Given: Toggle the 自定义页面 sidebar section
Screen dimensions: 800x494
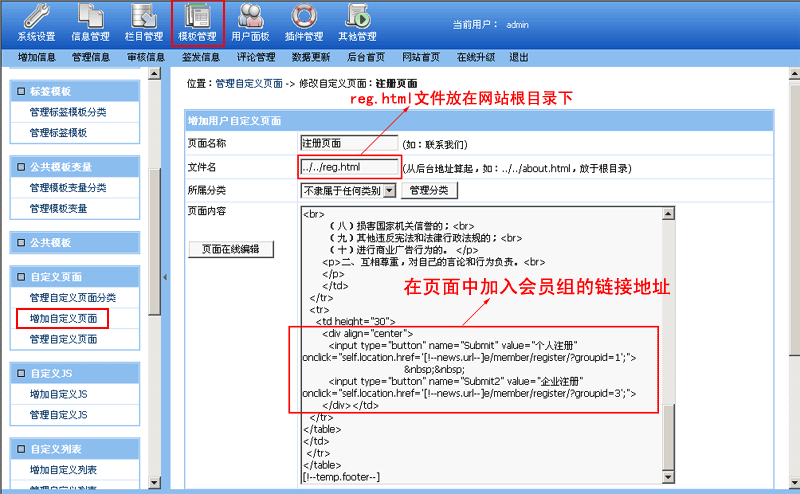Looking at the screenshot, I should pos(21,275).
